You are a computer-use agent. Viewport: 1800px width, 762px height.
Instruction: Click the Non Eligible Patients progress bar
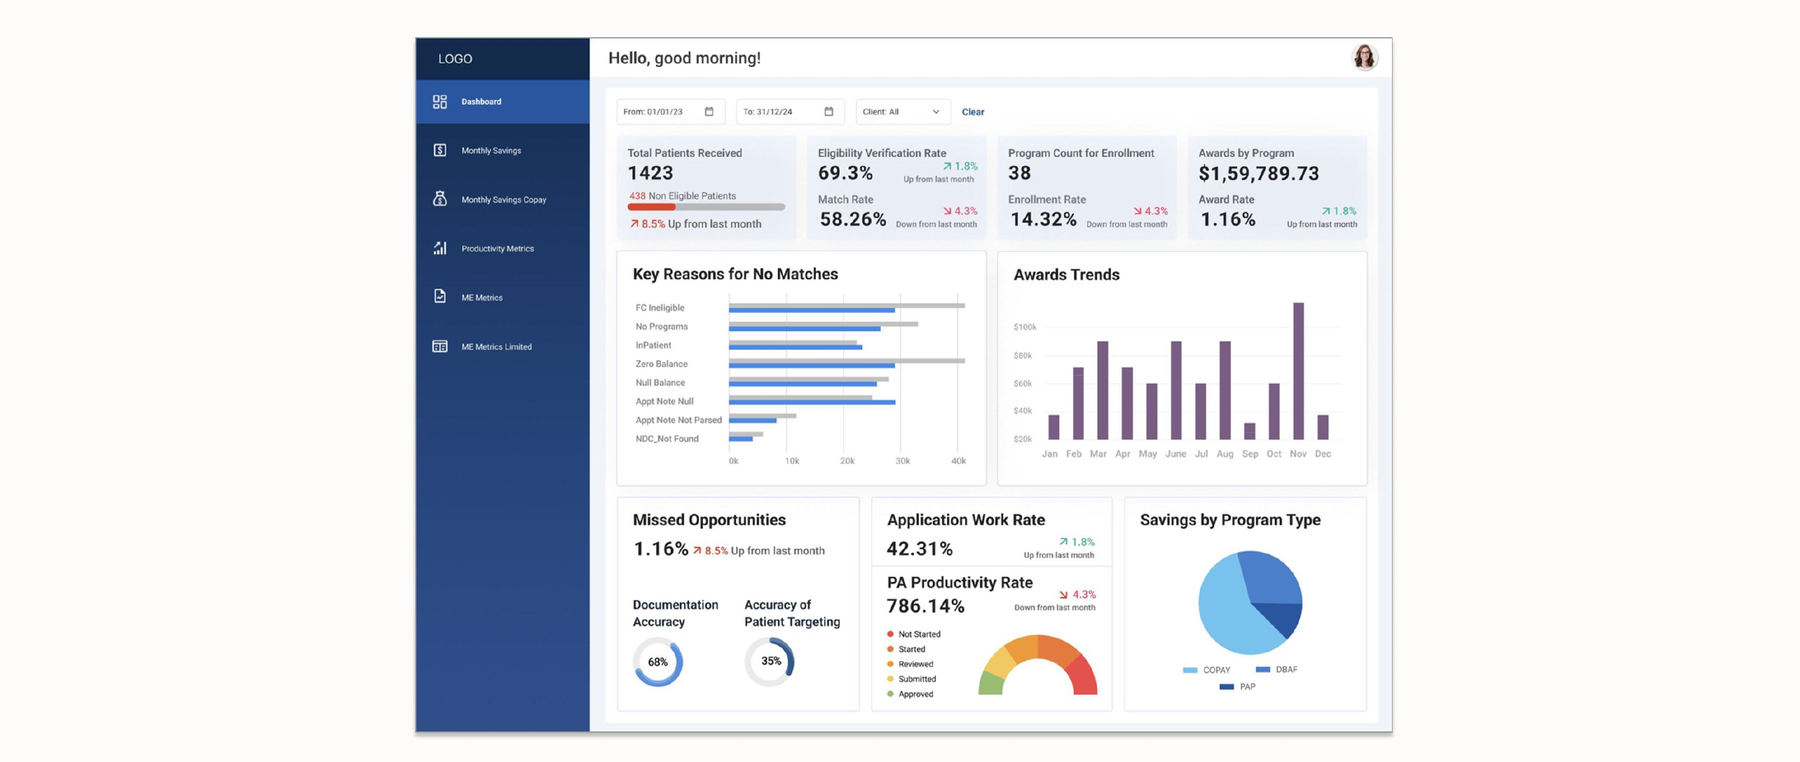(706, 207)
